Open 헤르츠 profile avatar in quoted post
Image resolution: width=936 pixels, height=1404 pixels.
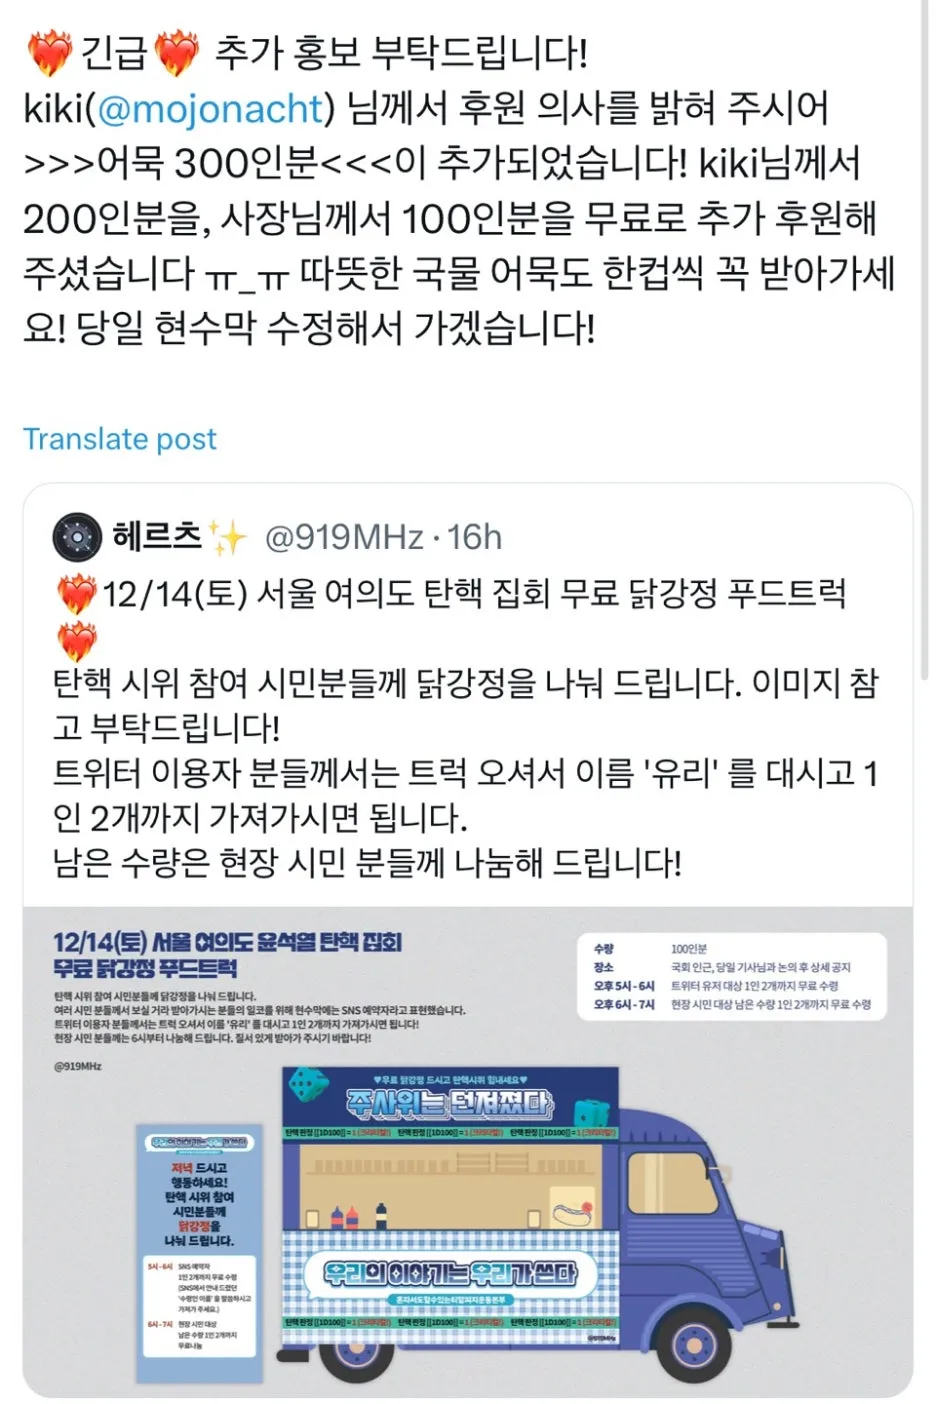point(77,538)
